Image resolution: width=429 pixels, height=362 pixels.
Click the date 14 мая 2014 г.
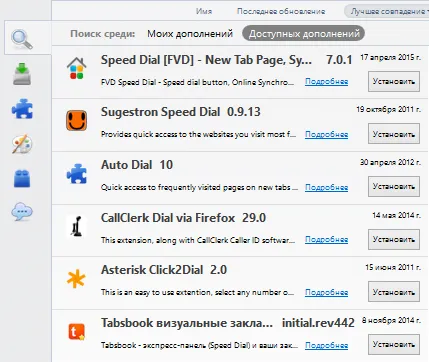[x=396, y=215]
